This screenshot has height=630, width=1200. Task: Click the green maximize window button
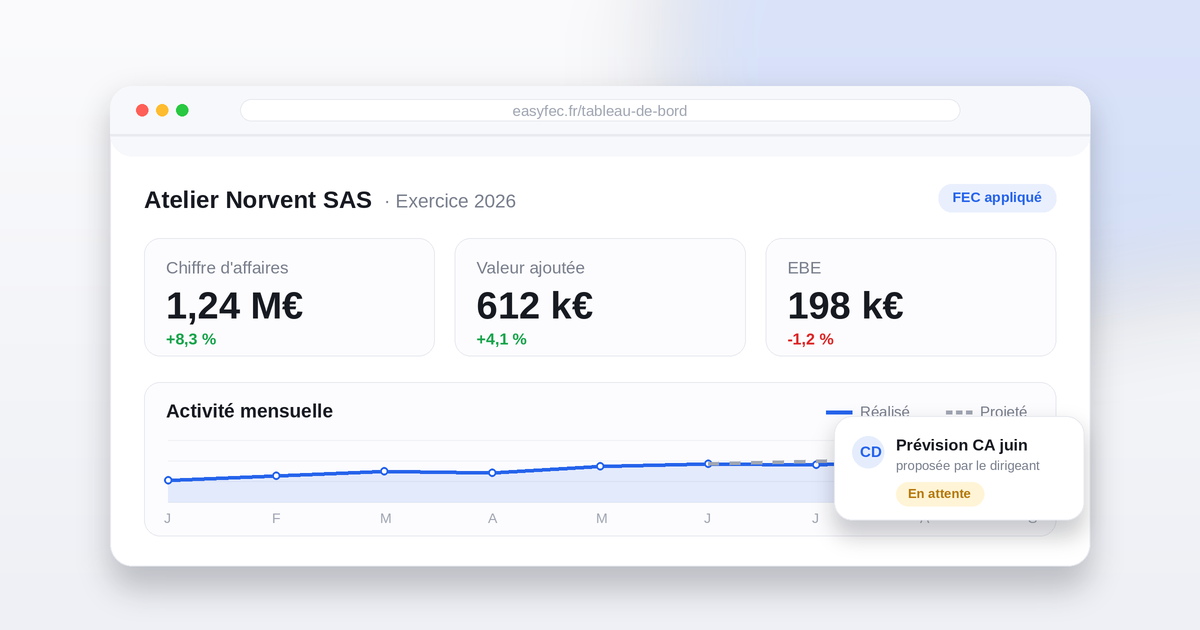click(182, 110)
